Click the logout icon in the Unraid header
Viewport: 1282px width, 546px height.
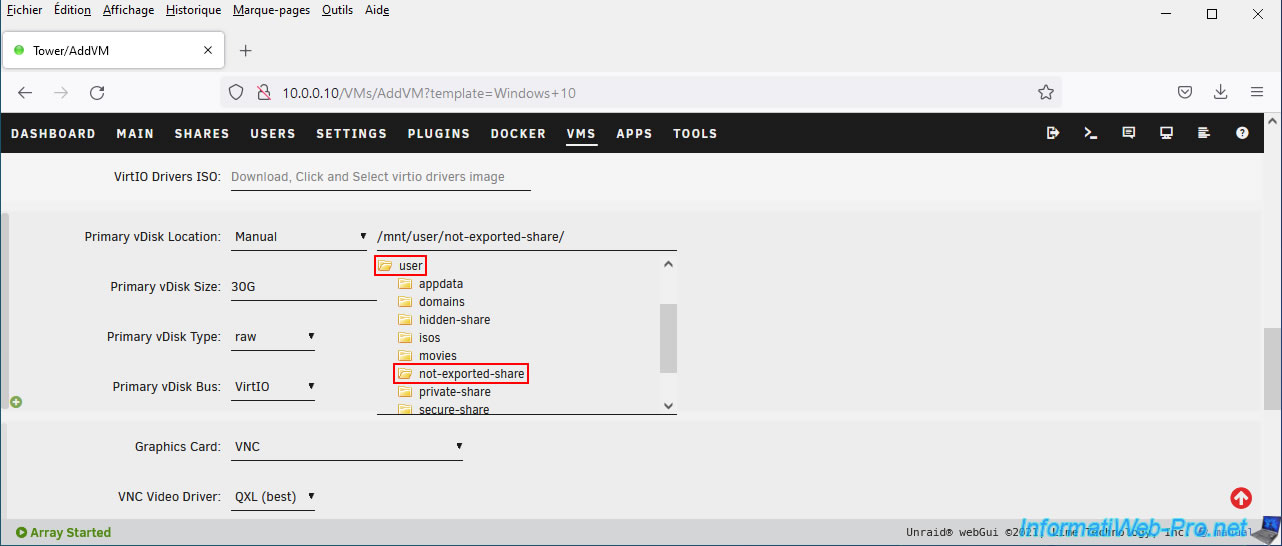click(x=1053, y=133)
